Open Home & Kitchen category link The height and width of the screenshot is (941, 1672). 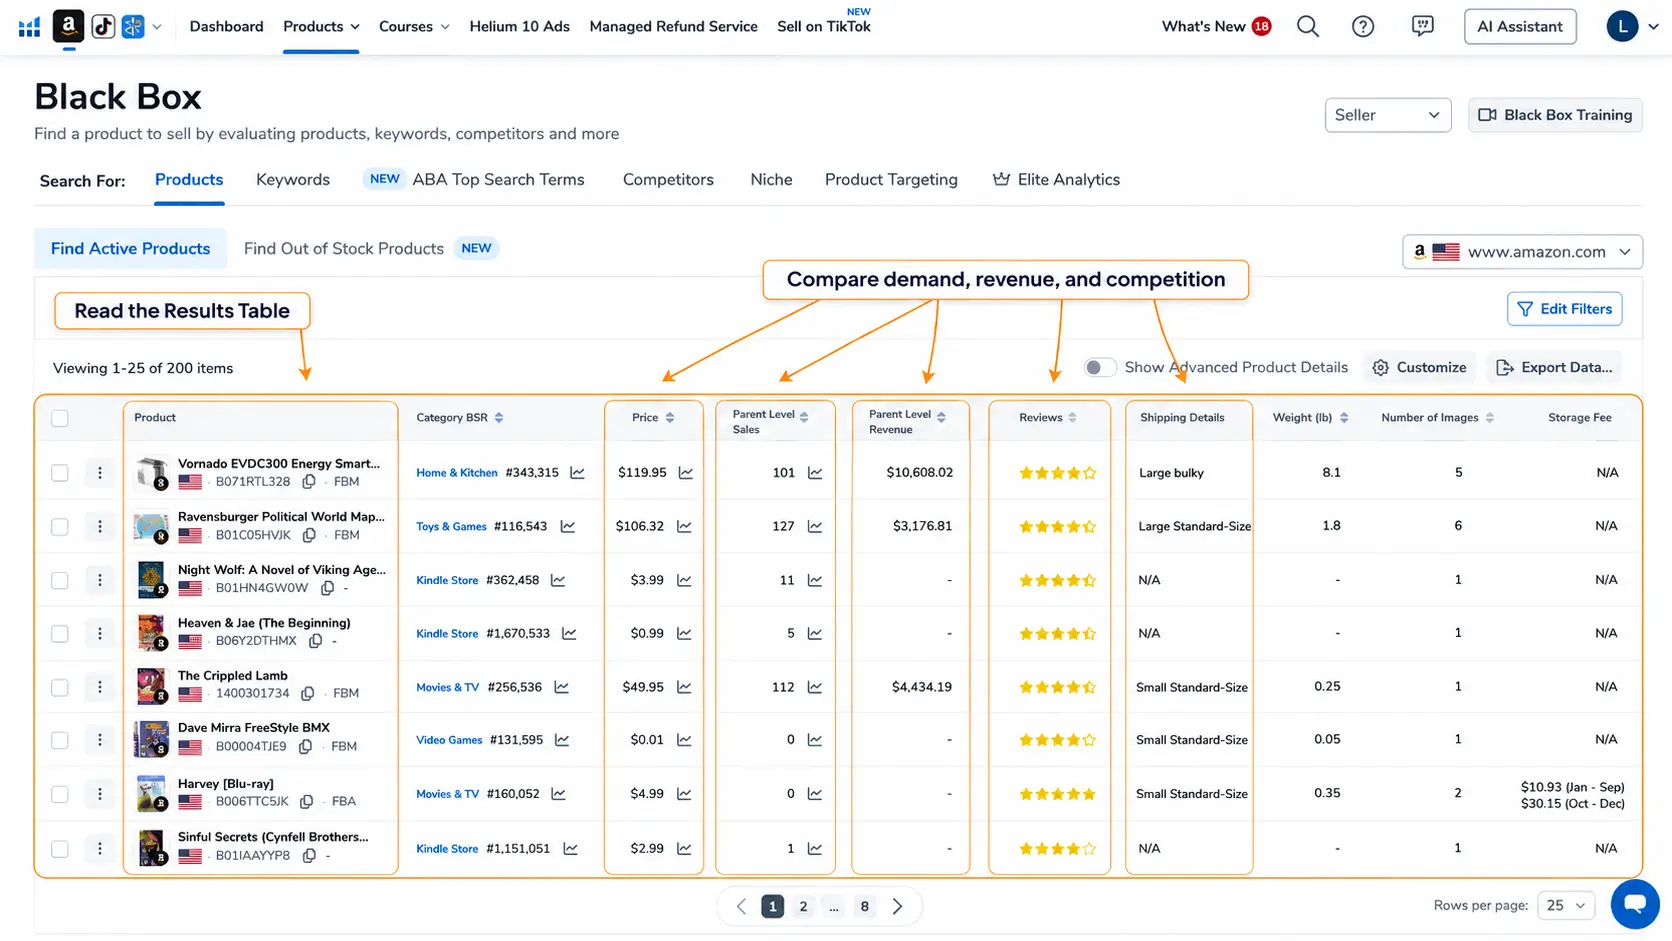(x=457, y=473)
